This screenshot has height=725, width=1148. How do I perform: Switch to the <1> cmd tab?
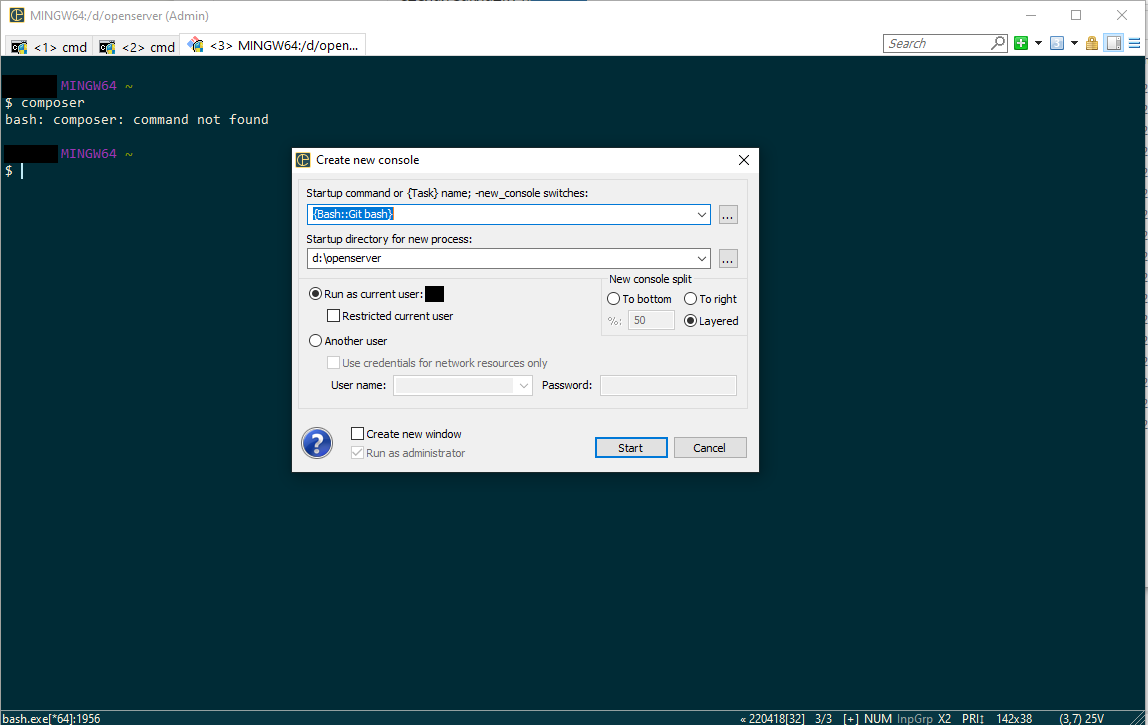49,47
